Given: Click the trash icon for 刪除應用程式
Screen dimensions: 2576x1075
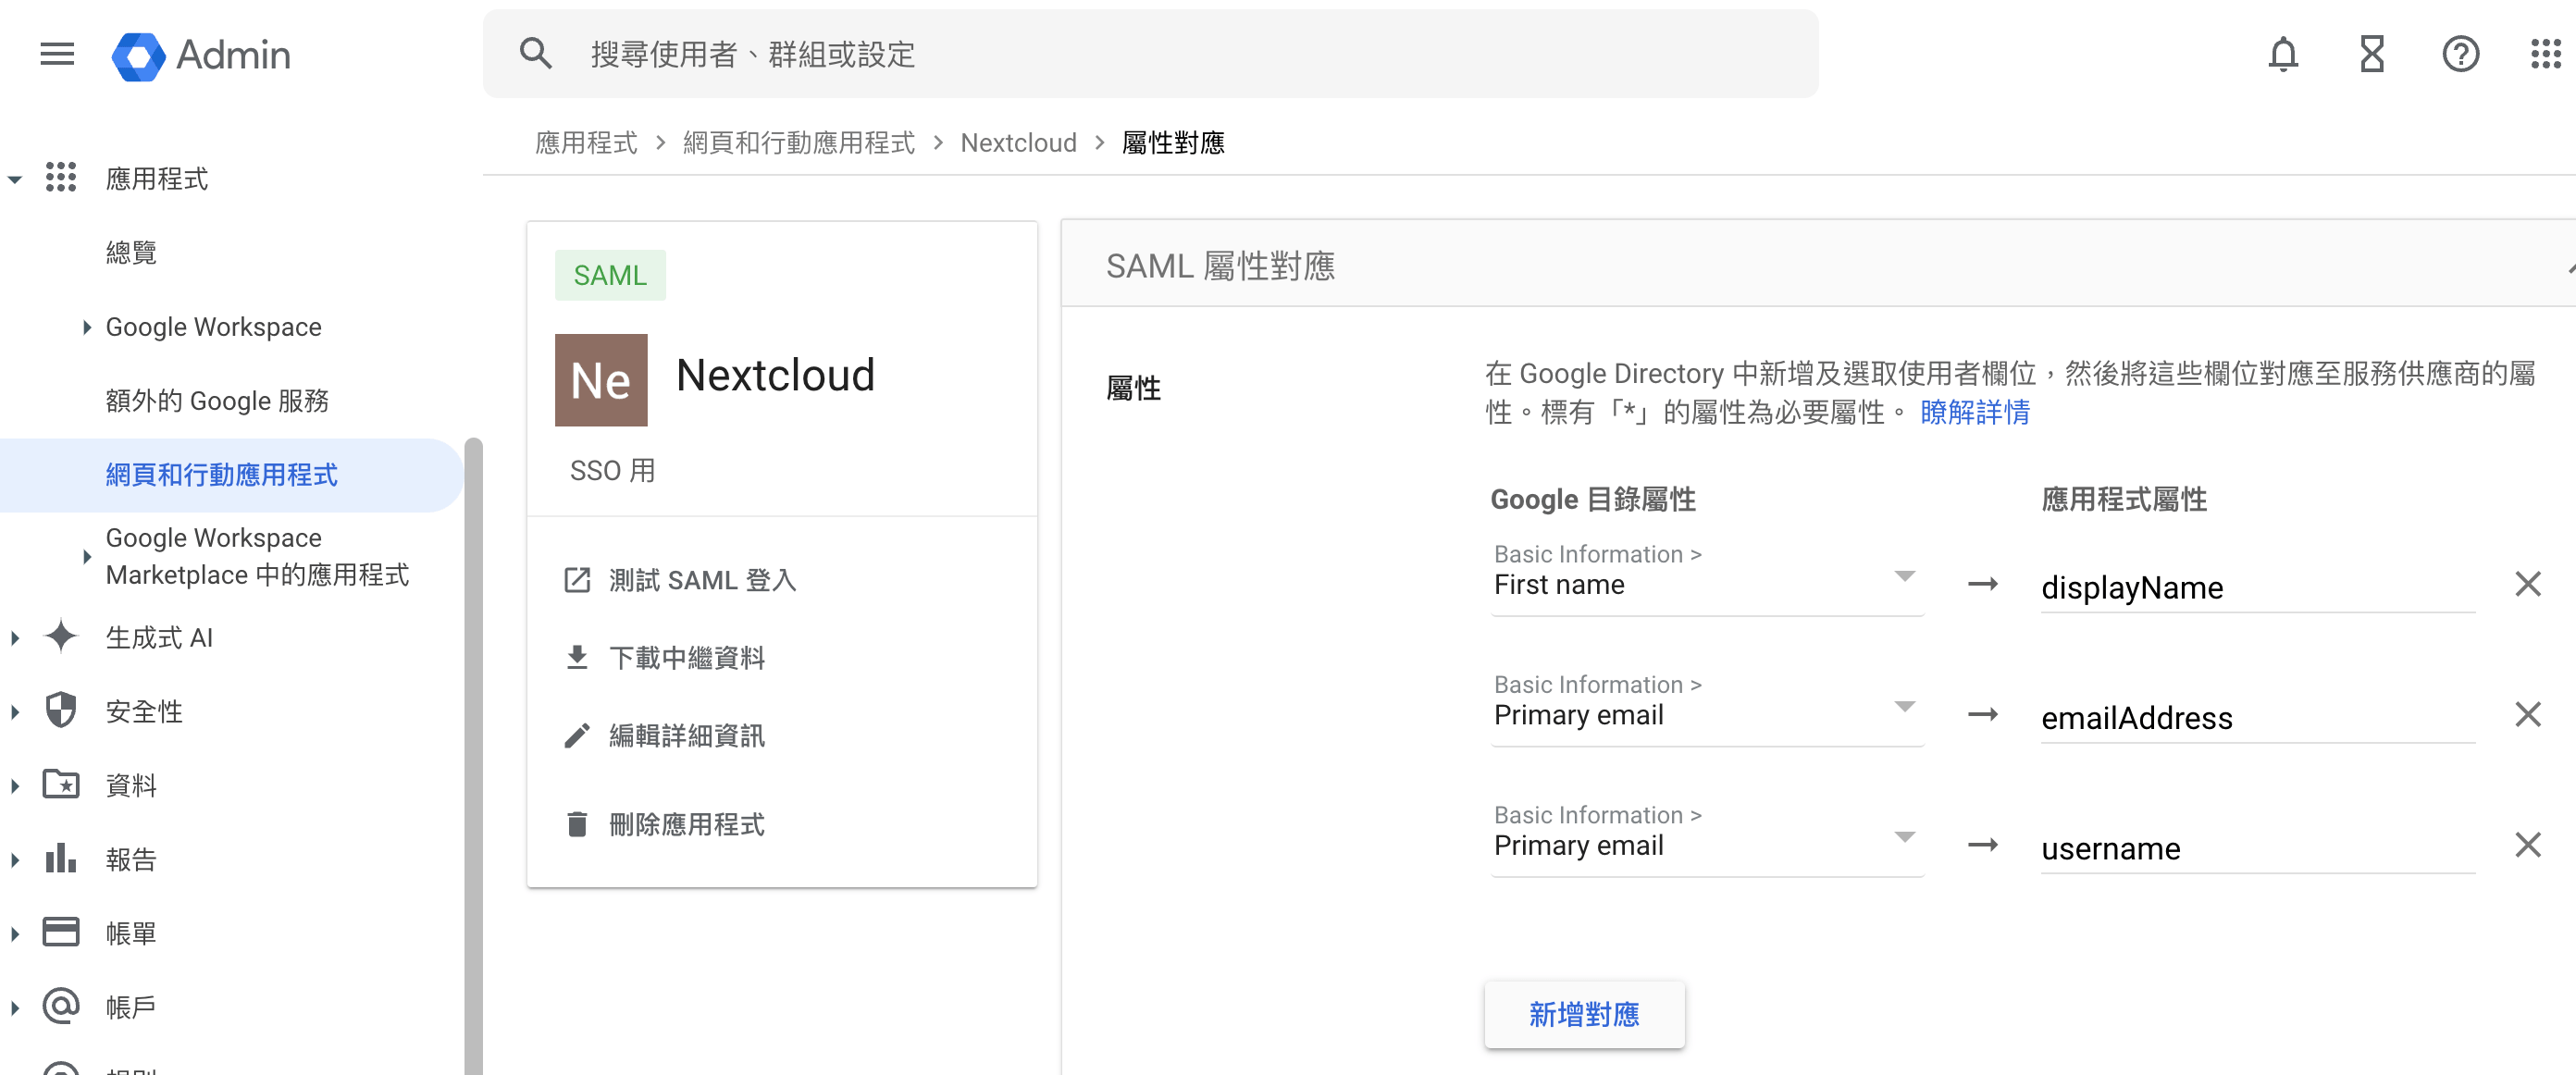Looking at the screenshot, I should click(577, 824).
